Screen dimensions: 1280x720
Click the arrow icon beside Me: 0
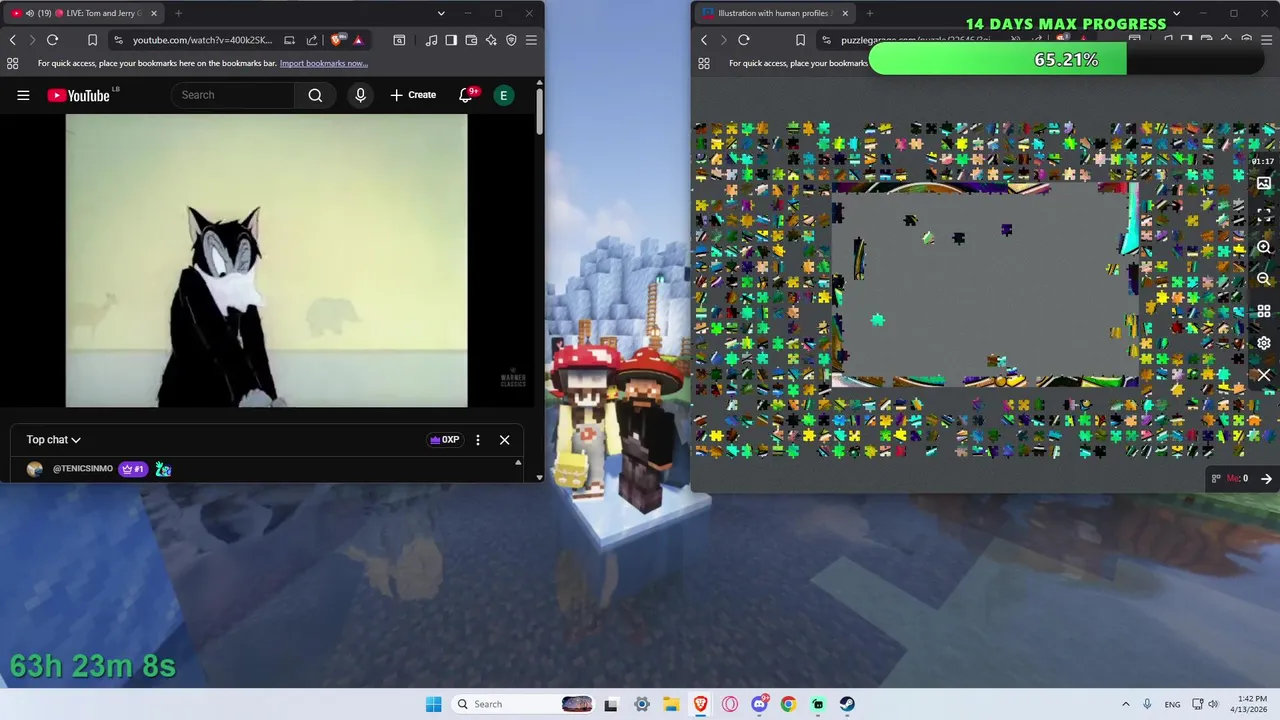coord(1266,478)
